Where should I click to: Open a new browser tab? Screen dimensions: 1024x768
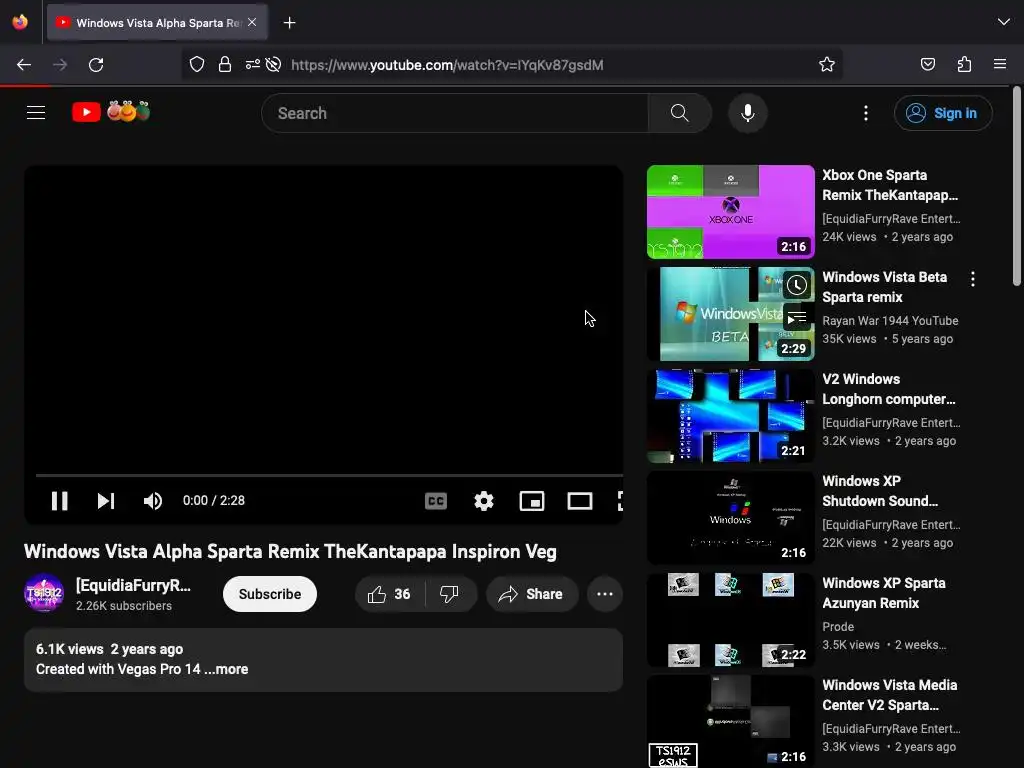click(289, 23)
